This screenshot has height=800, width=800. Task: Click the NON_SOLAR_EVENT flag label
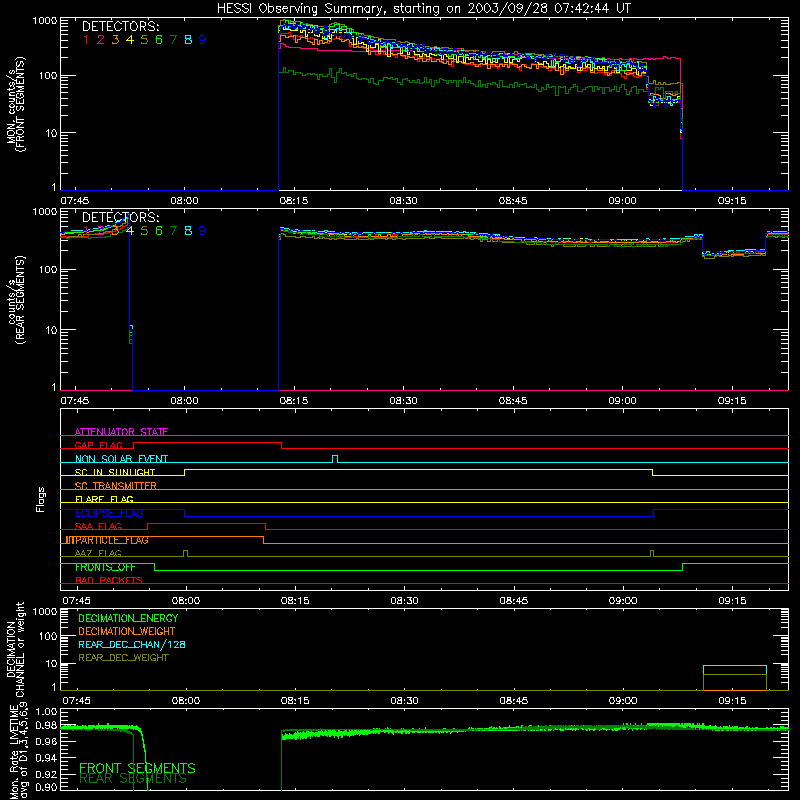121,459
